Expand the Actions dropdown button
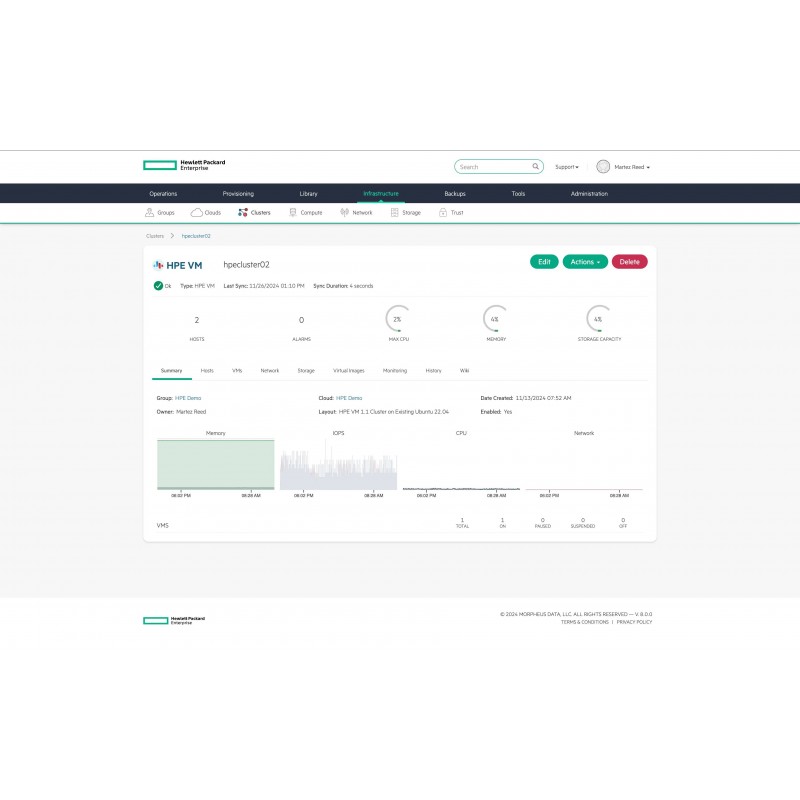This screenshot has width=800, height=800. point(584,262)
